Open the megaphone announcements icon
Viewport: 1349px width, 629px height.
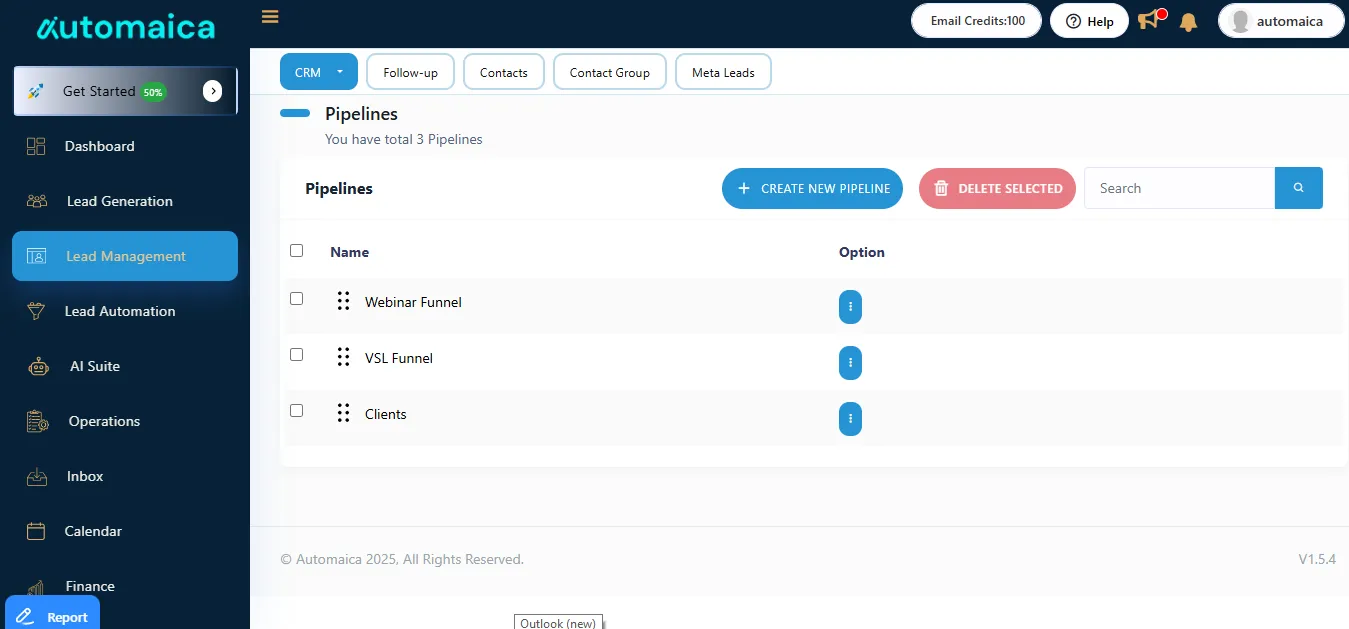[1150, 20]
